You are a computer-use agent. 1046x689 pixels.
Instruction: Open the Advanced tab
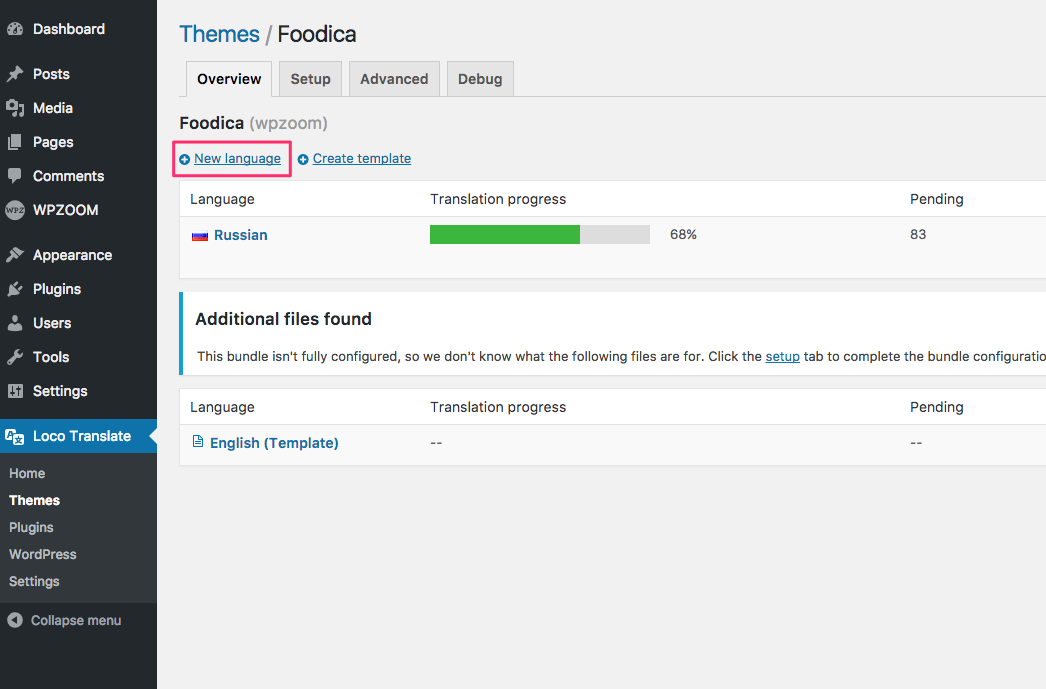[x=394, y=79]
